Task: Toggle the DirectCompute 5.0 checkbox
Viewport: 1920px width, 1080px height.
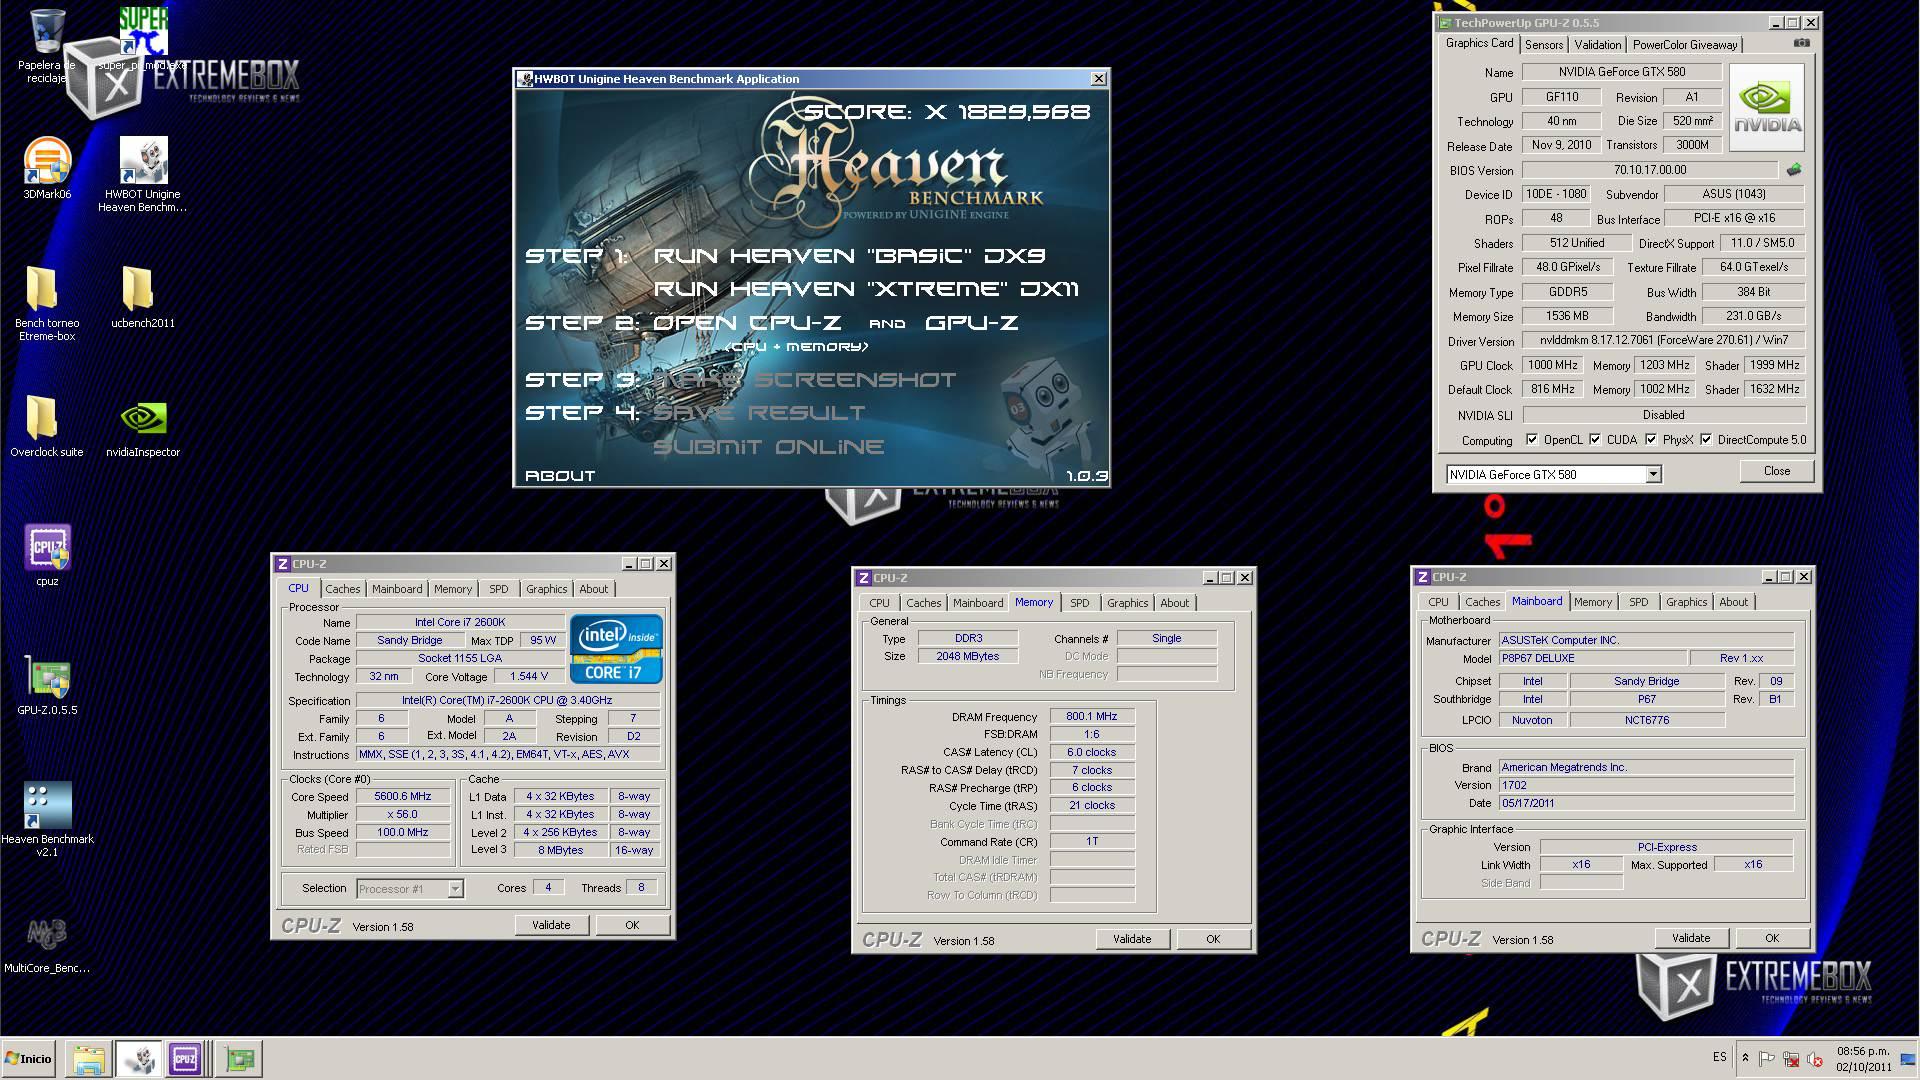Action: pos(1706,440)
